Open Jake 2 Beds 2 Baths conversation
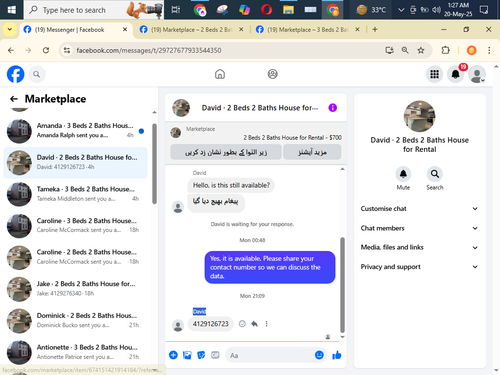Screen dimensions: 500x375 [x=76, y=289]
